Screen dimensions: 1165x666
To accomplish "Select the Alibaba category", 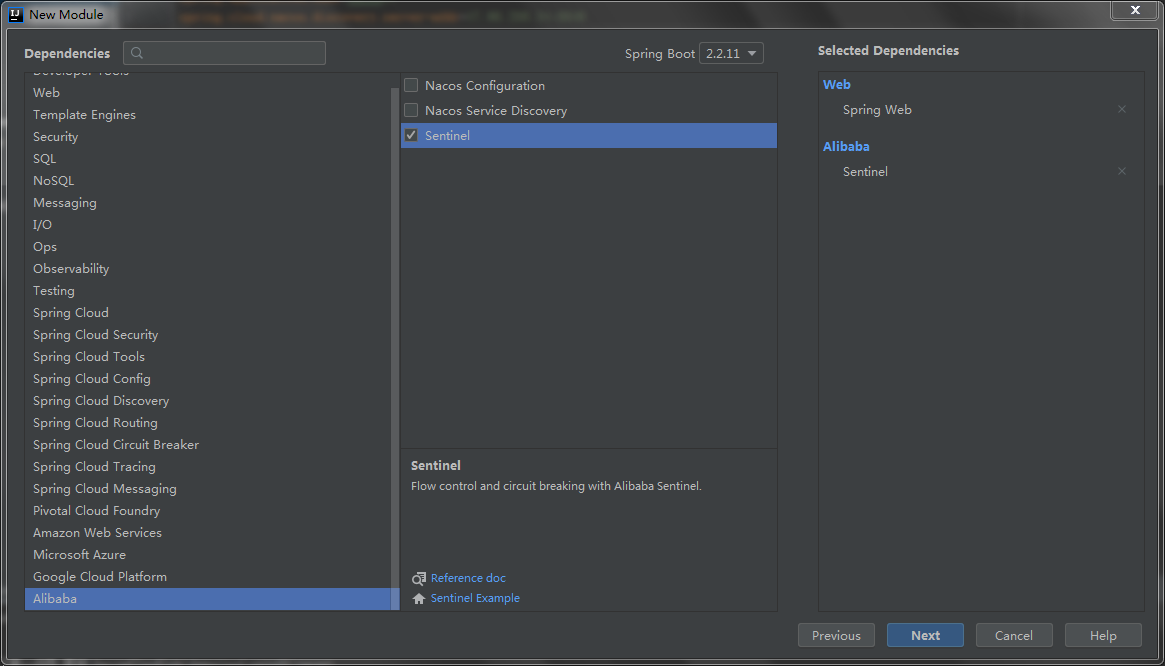I will [x=212, y=599].
